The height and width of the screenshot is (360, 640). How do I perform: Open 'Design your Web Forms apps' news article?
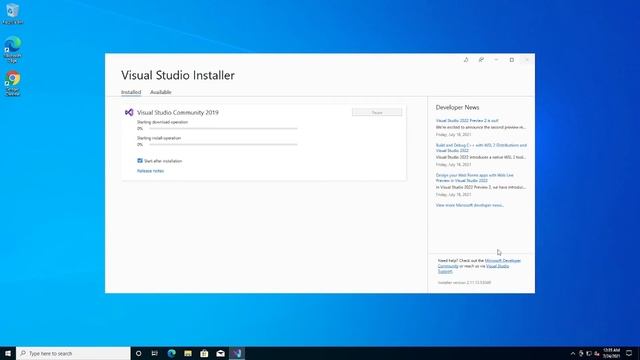pos(475,178)
